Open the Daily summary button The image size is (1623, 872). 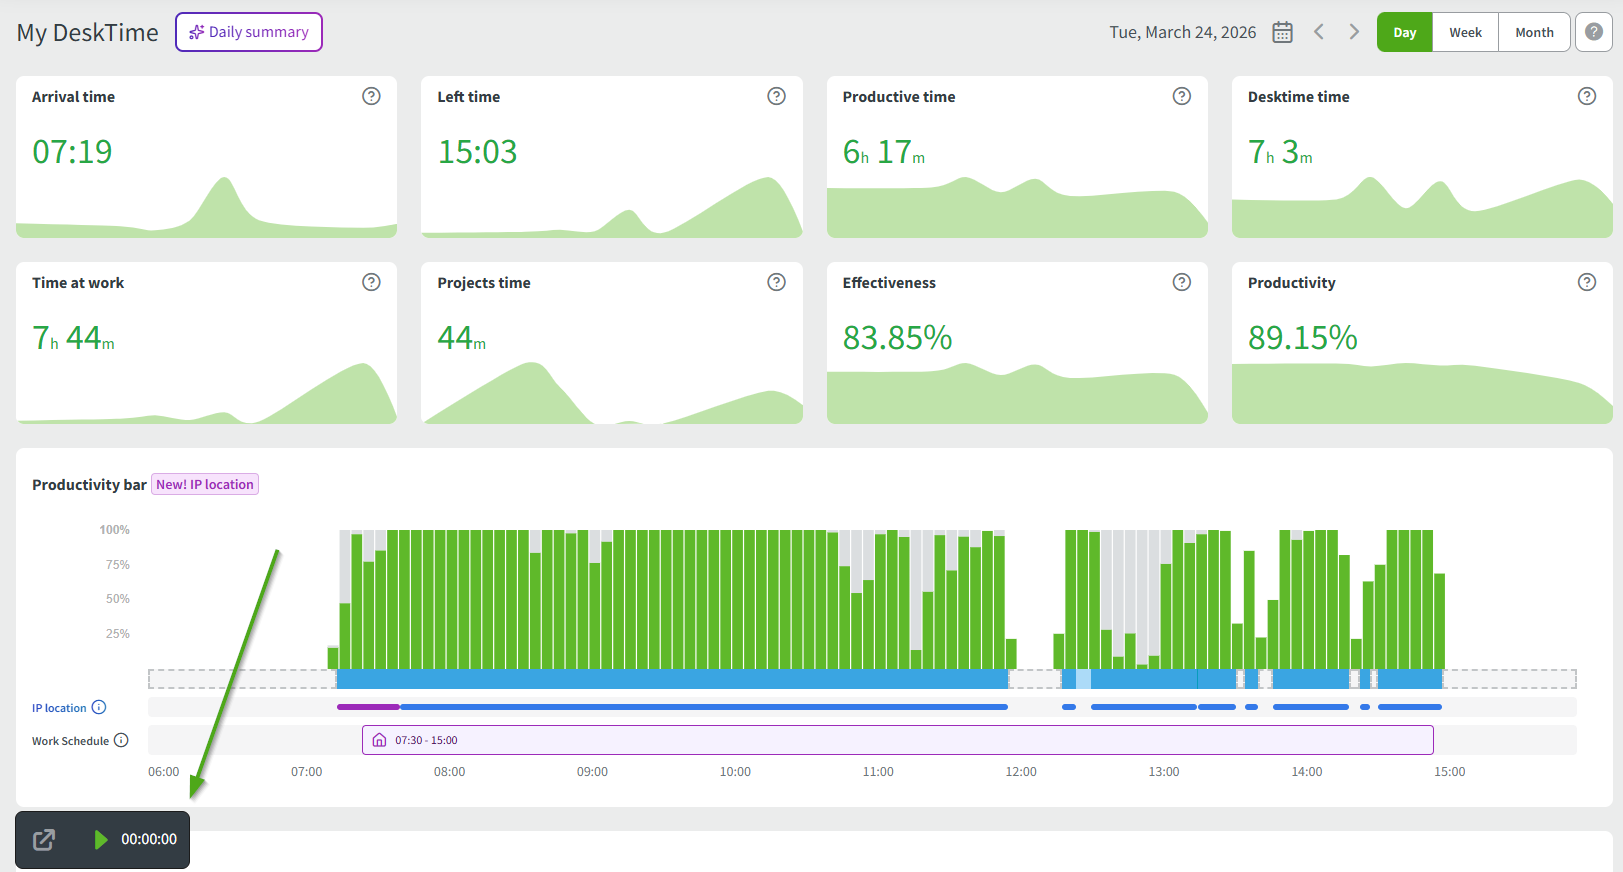(x=249, y=32)
